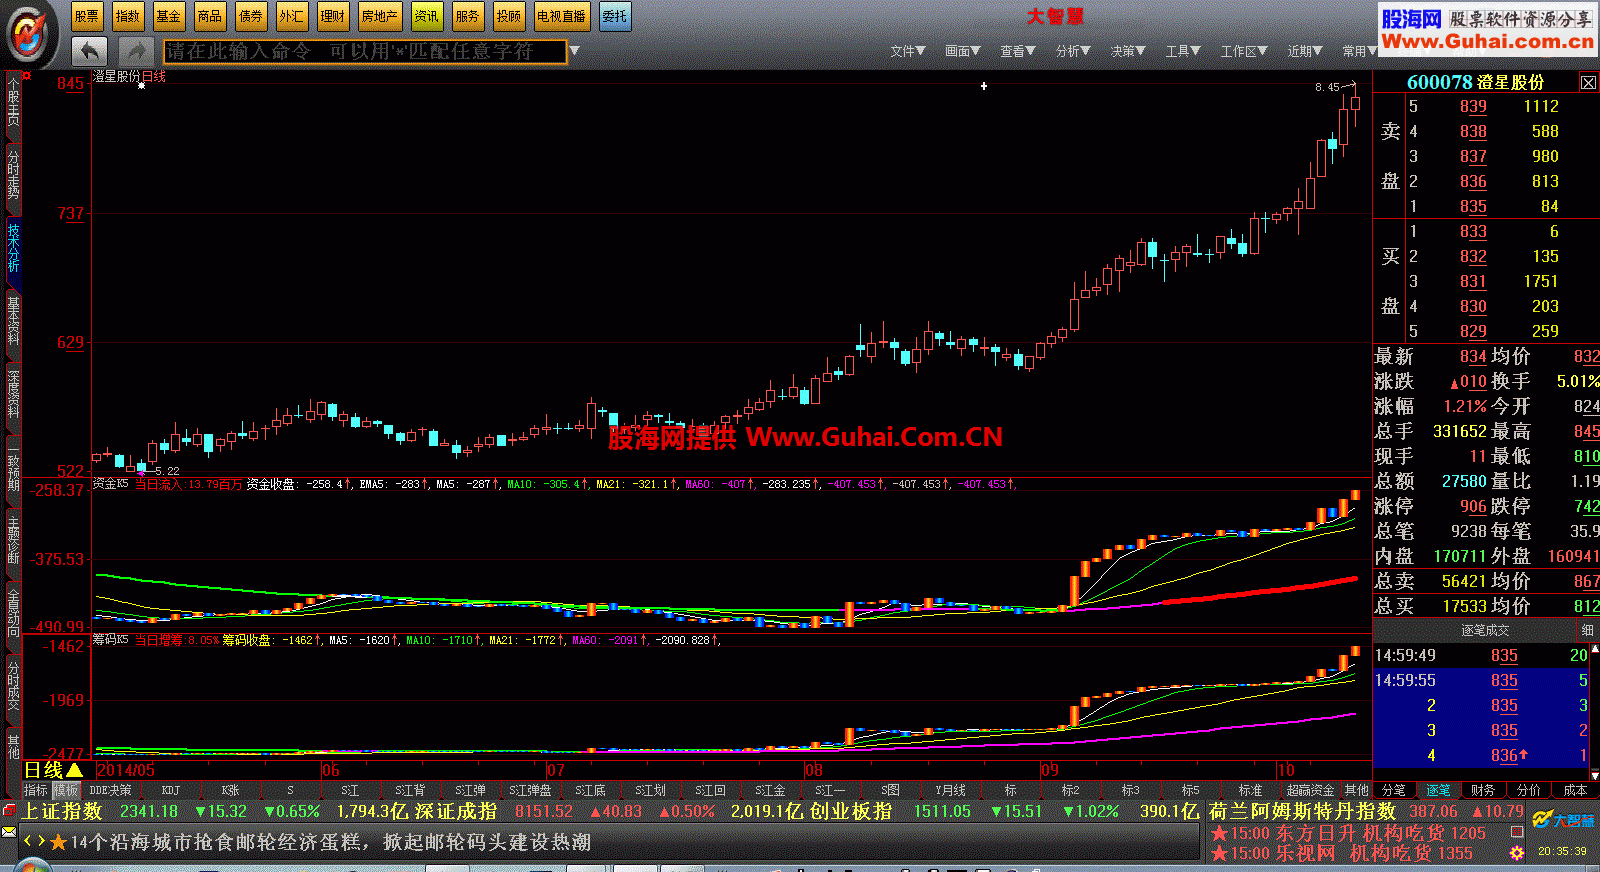Open the 14个沿海城市 news headline
The width and height of the screenshot is (1600, 872).
(330, 842)
